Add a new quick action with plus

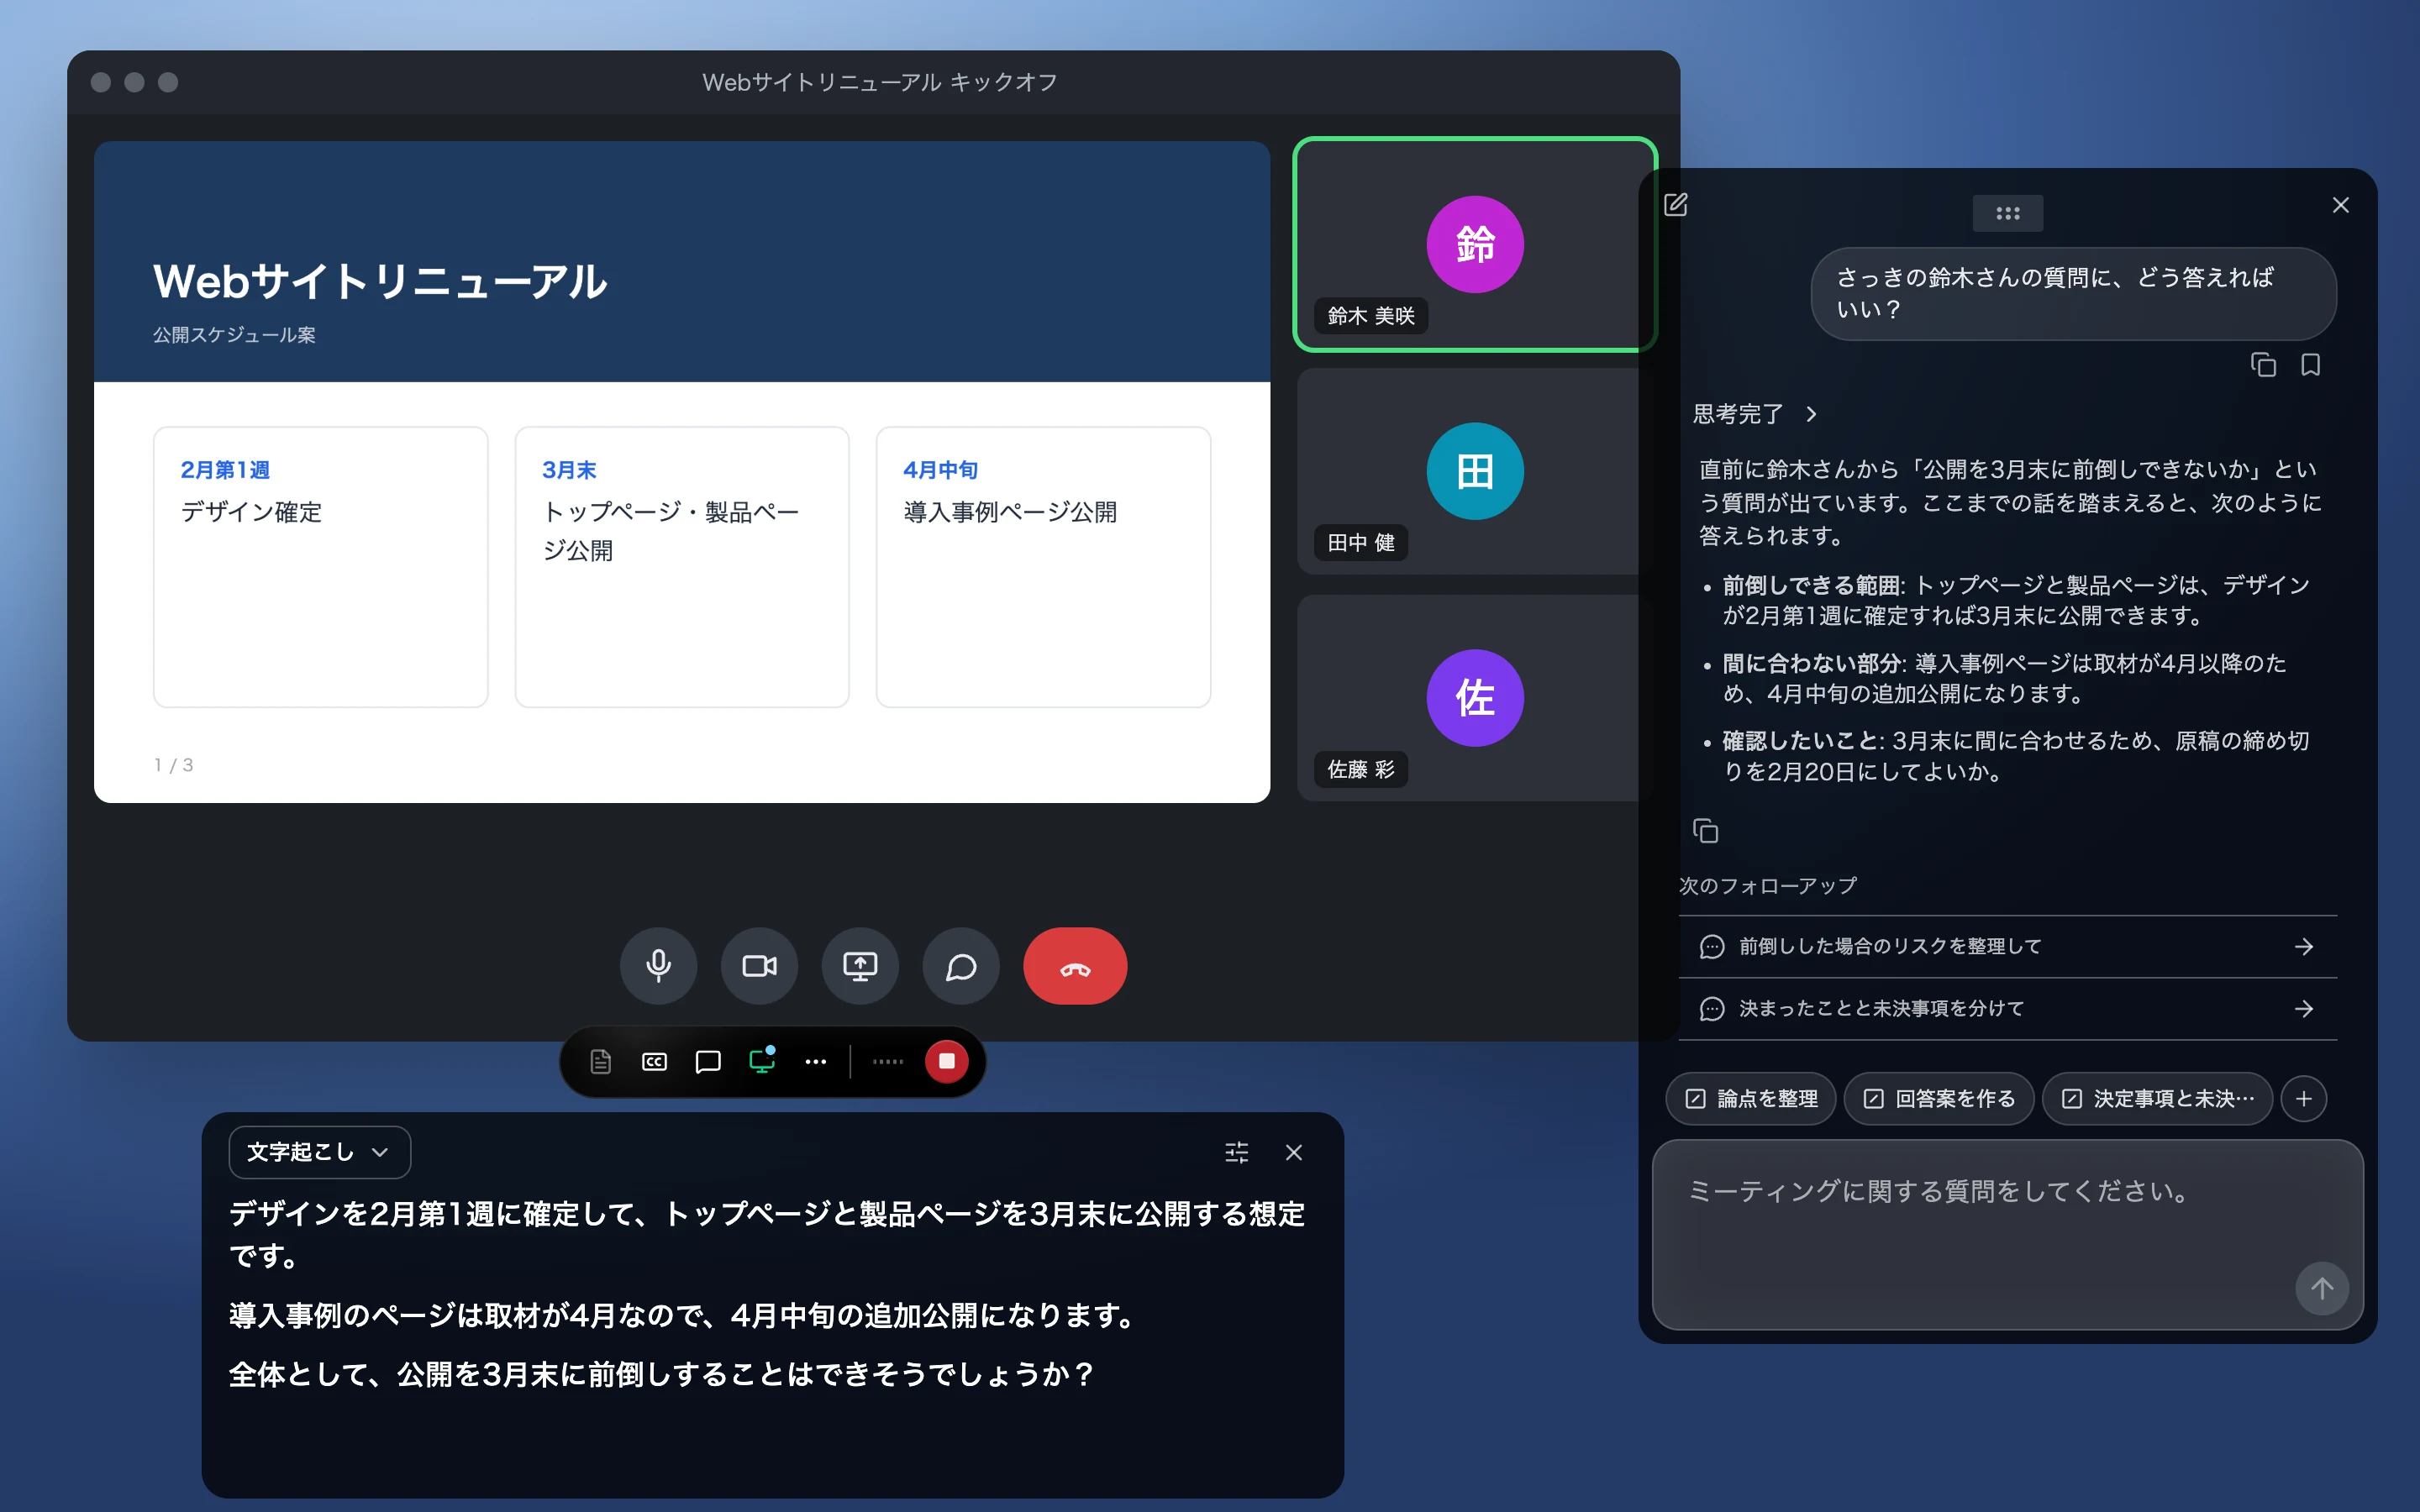coord(2304,1099)
